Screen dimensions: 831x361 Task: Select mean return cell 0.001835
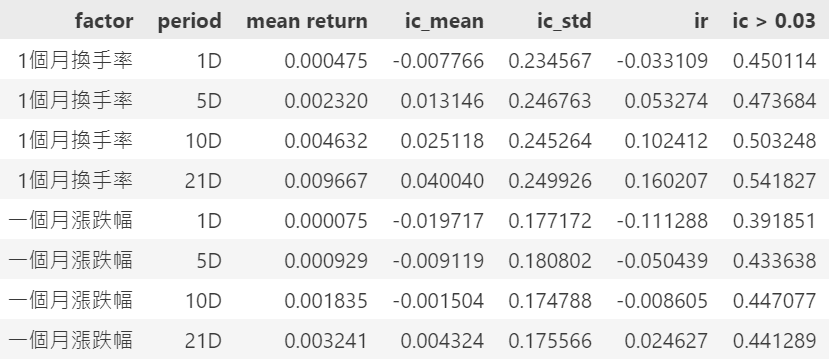pyautogui.click(x=326, y=301)
